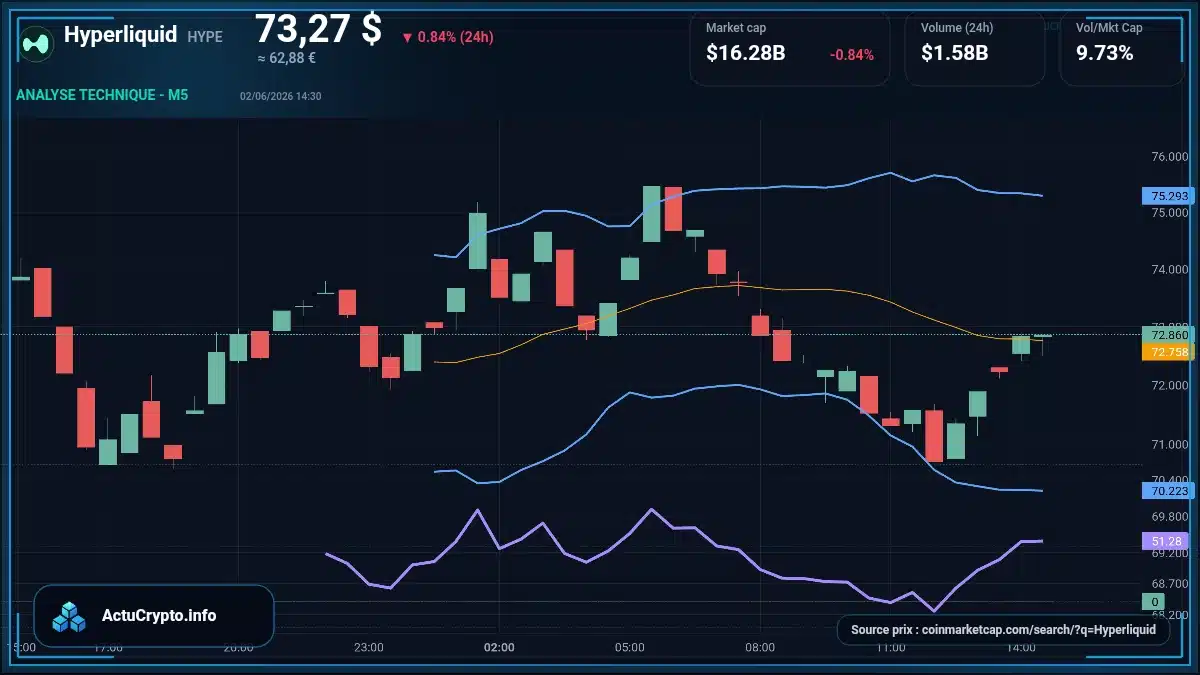The width and height of the screenshot is (1200, 675).
Task: Click the HYPE ticker symbol
Action: (x=205, y=37)
